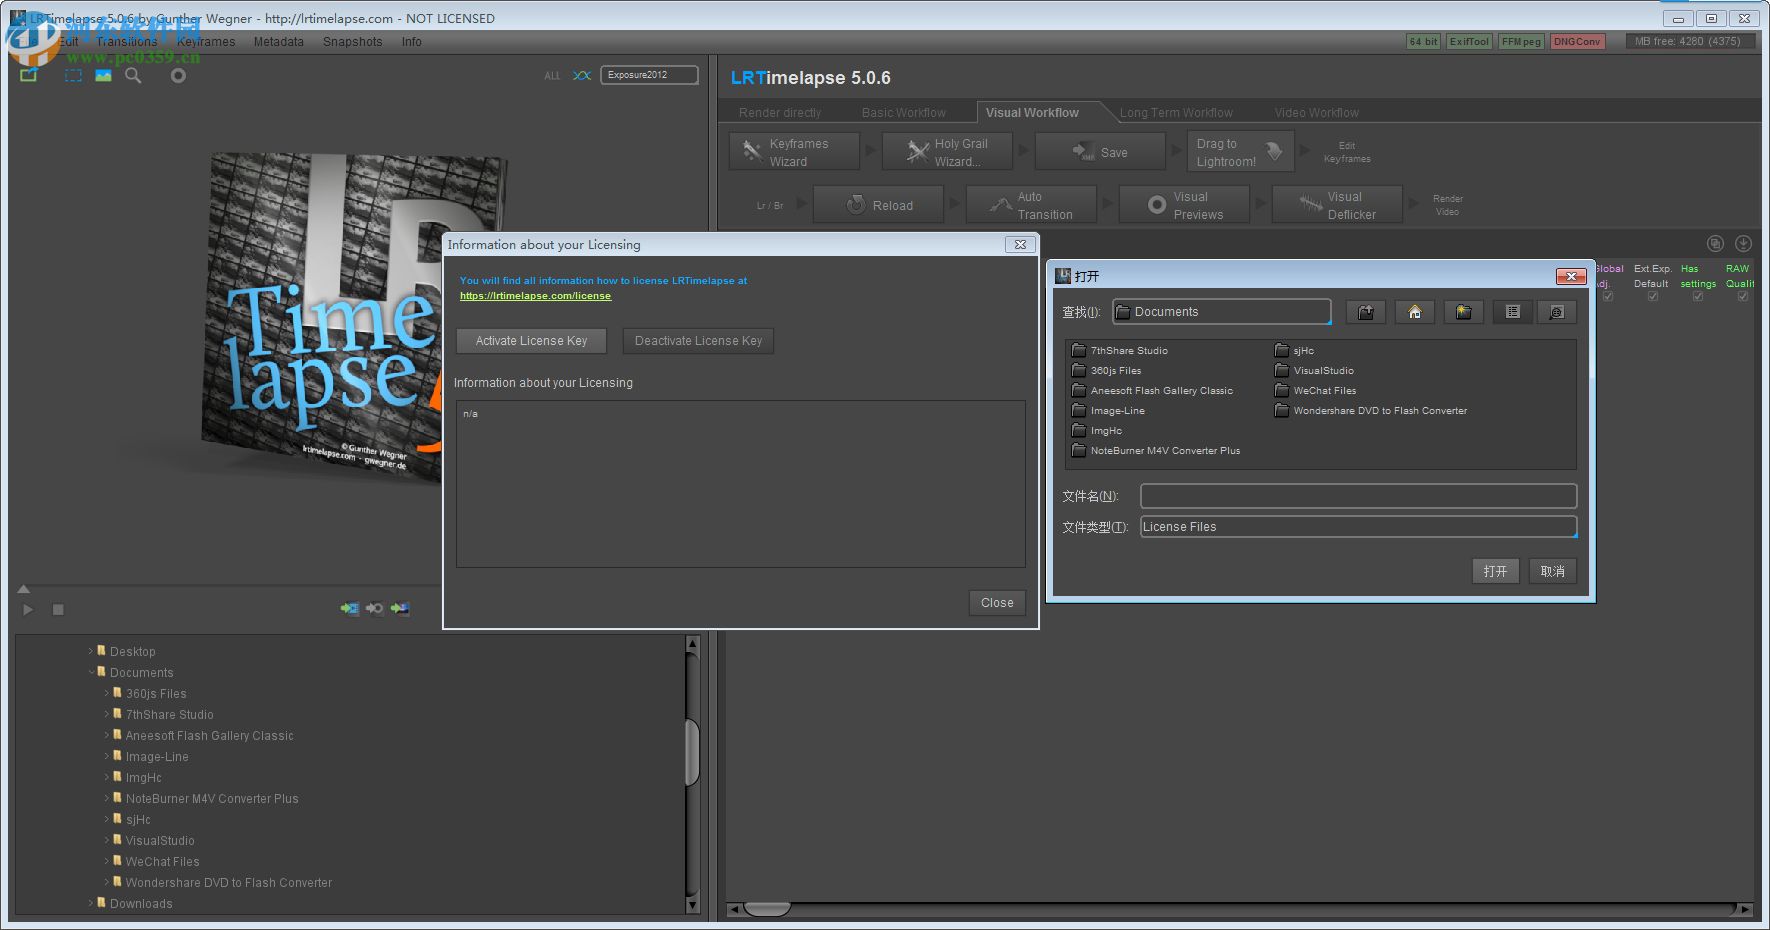Open the Documents location dropdown
The height and width of the screenshot is (930, 1770).
[x=1221, y=312]
